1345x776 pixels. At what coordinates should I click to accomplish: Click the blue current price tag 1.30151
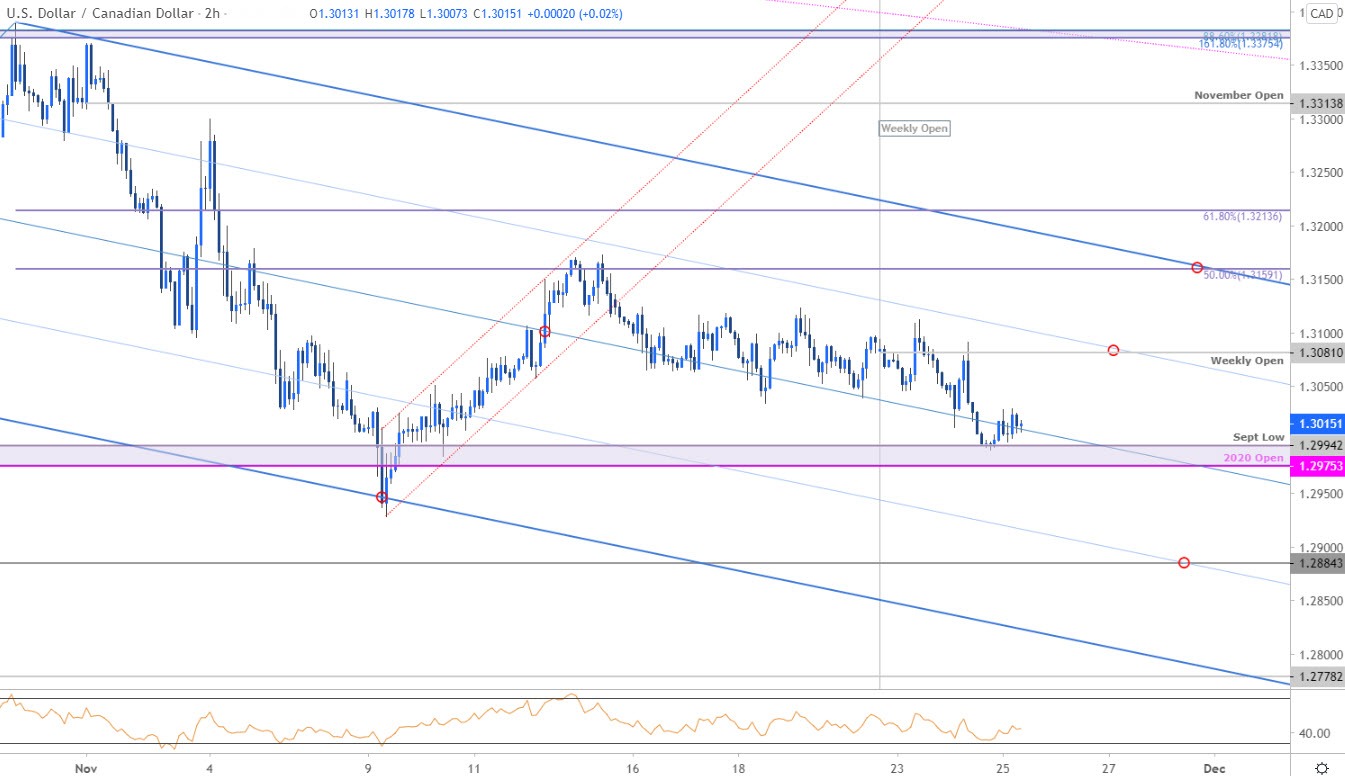pyautogui.click(x=1316, y=422)
